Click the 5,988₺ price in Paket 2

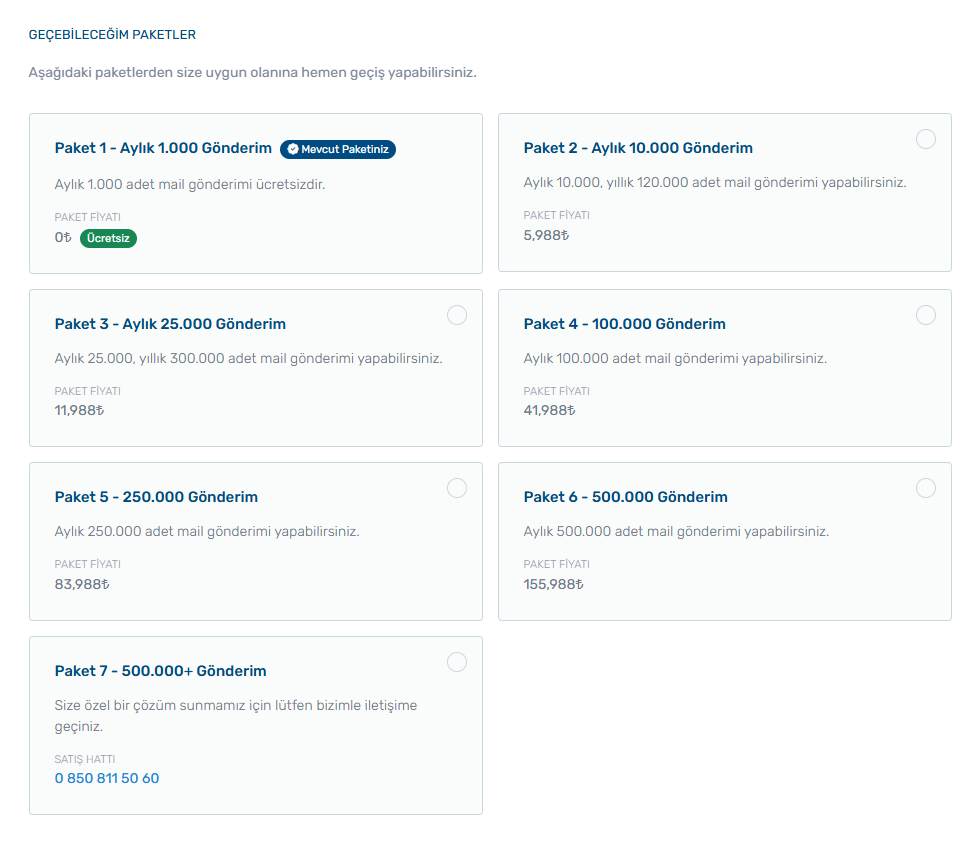pos(546,235)
